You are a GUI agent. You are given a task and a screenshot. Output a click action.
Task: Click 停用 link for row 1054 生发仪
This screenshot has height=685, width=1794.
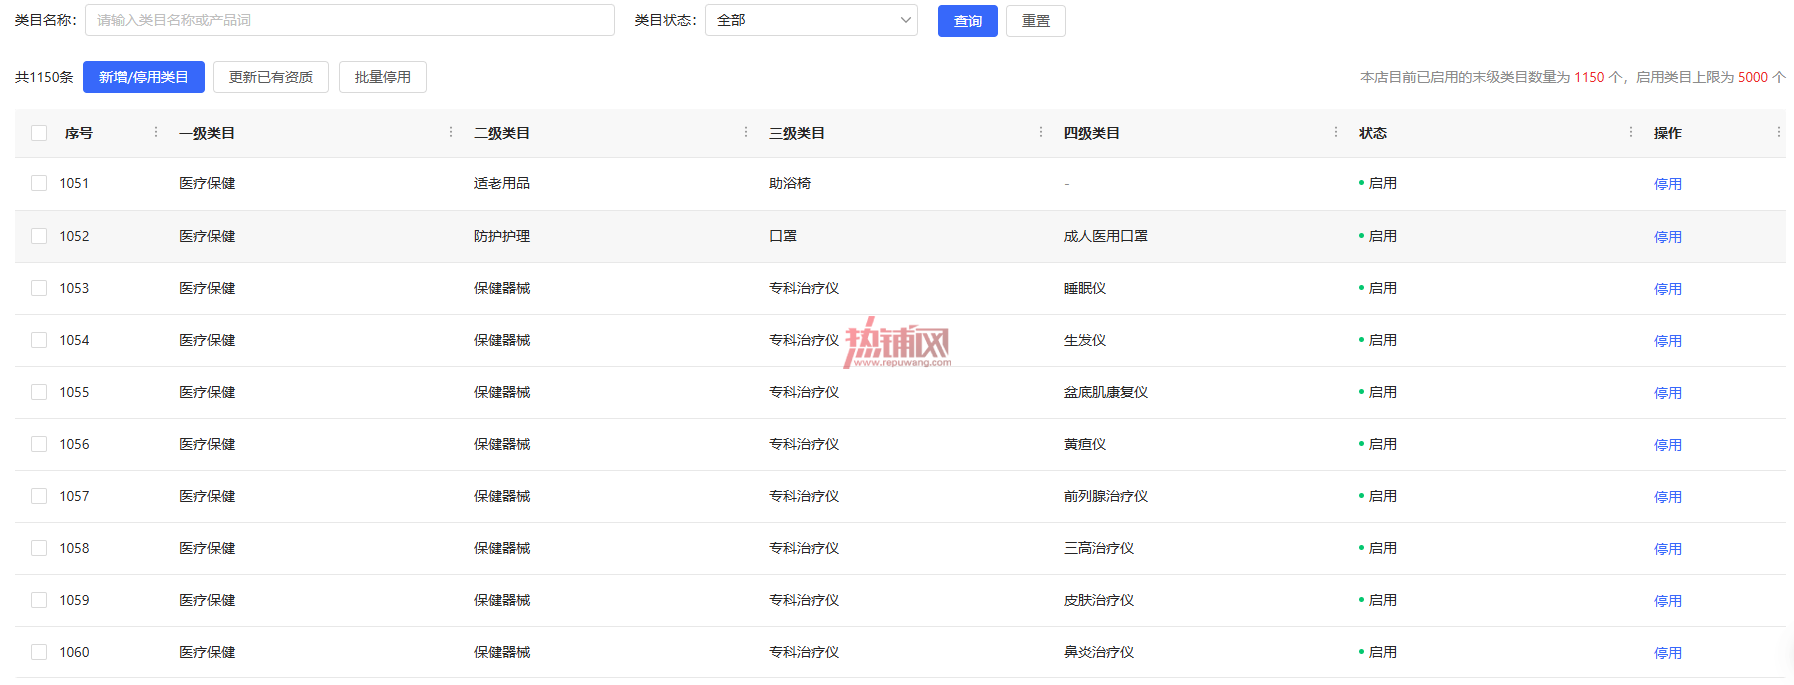(1668, 341)
